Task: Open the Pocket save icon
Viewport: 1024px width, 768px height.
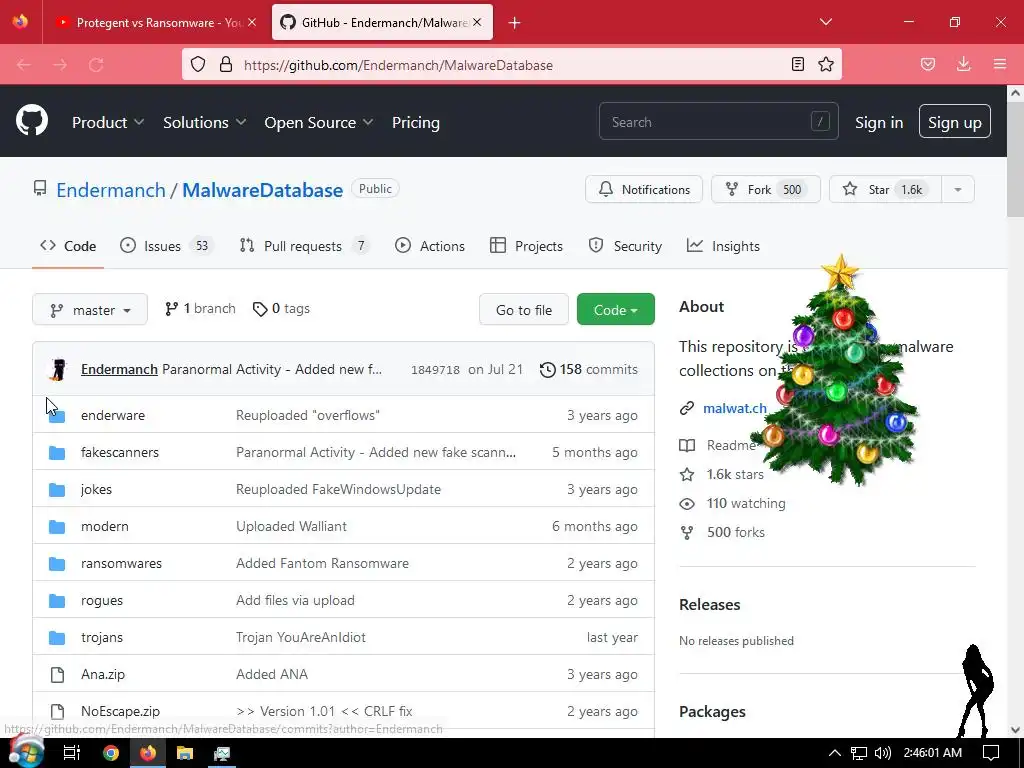Action: click(x=927, y=64)
